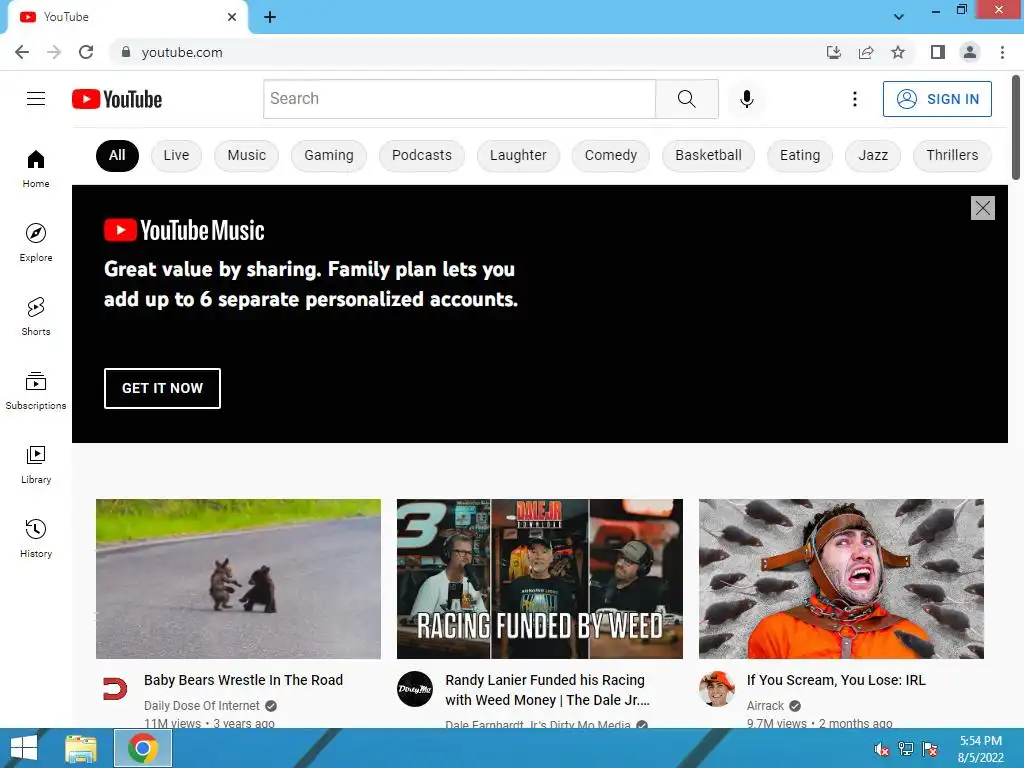The height and width of the screenshot is (768, 1024).
Task: Select the Thrillers filter chip
Action: pyautogui.click(x=952, y=155)
